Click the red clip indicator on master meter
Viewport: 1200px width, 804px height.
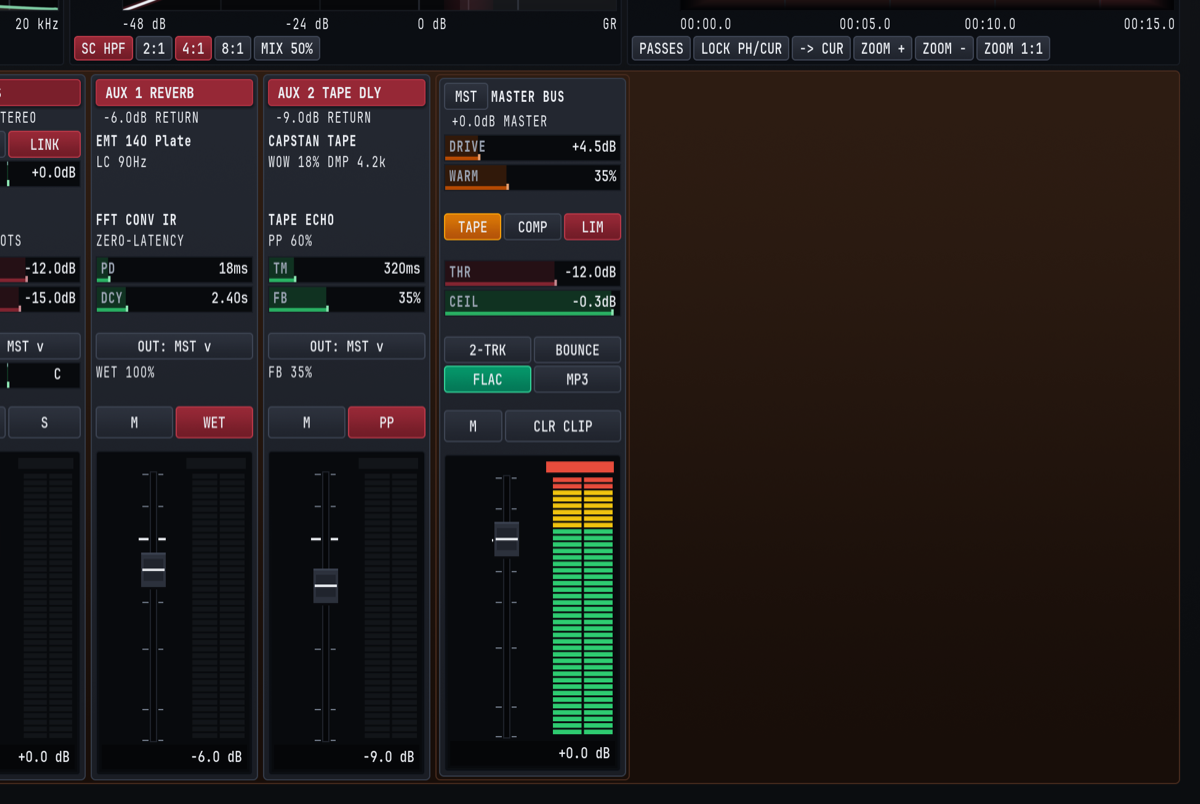coord(580,467)
